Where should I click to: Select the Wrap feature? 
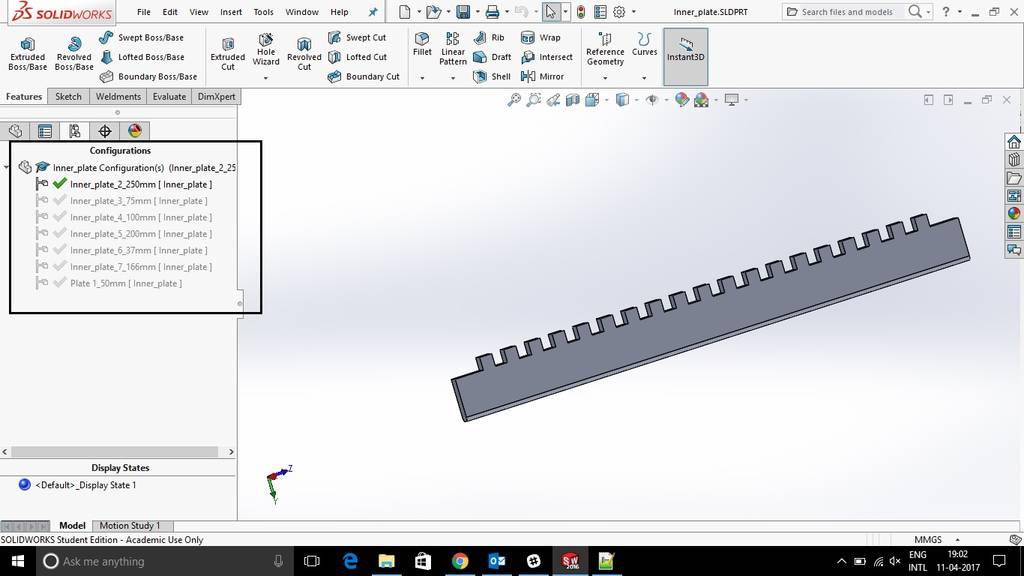[541, 37]
